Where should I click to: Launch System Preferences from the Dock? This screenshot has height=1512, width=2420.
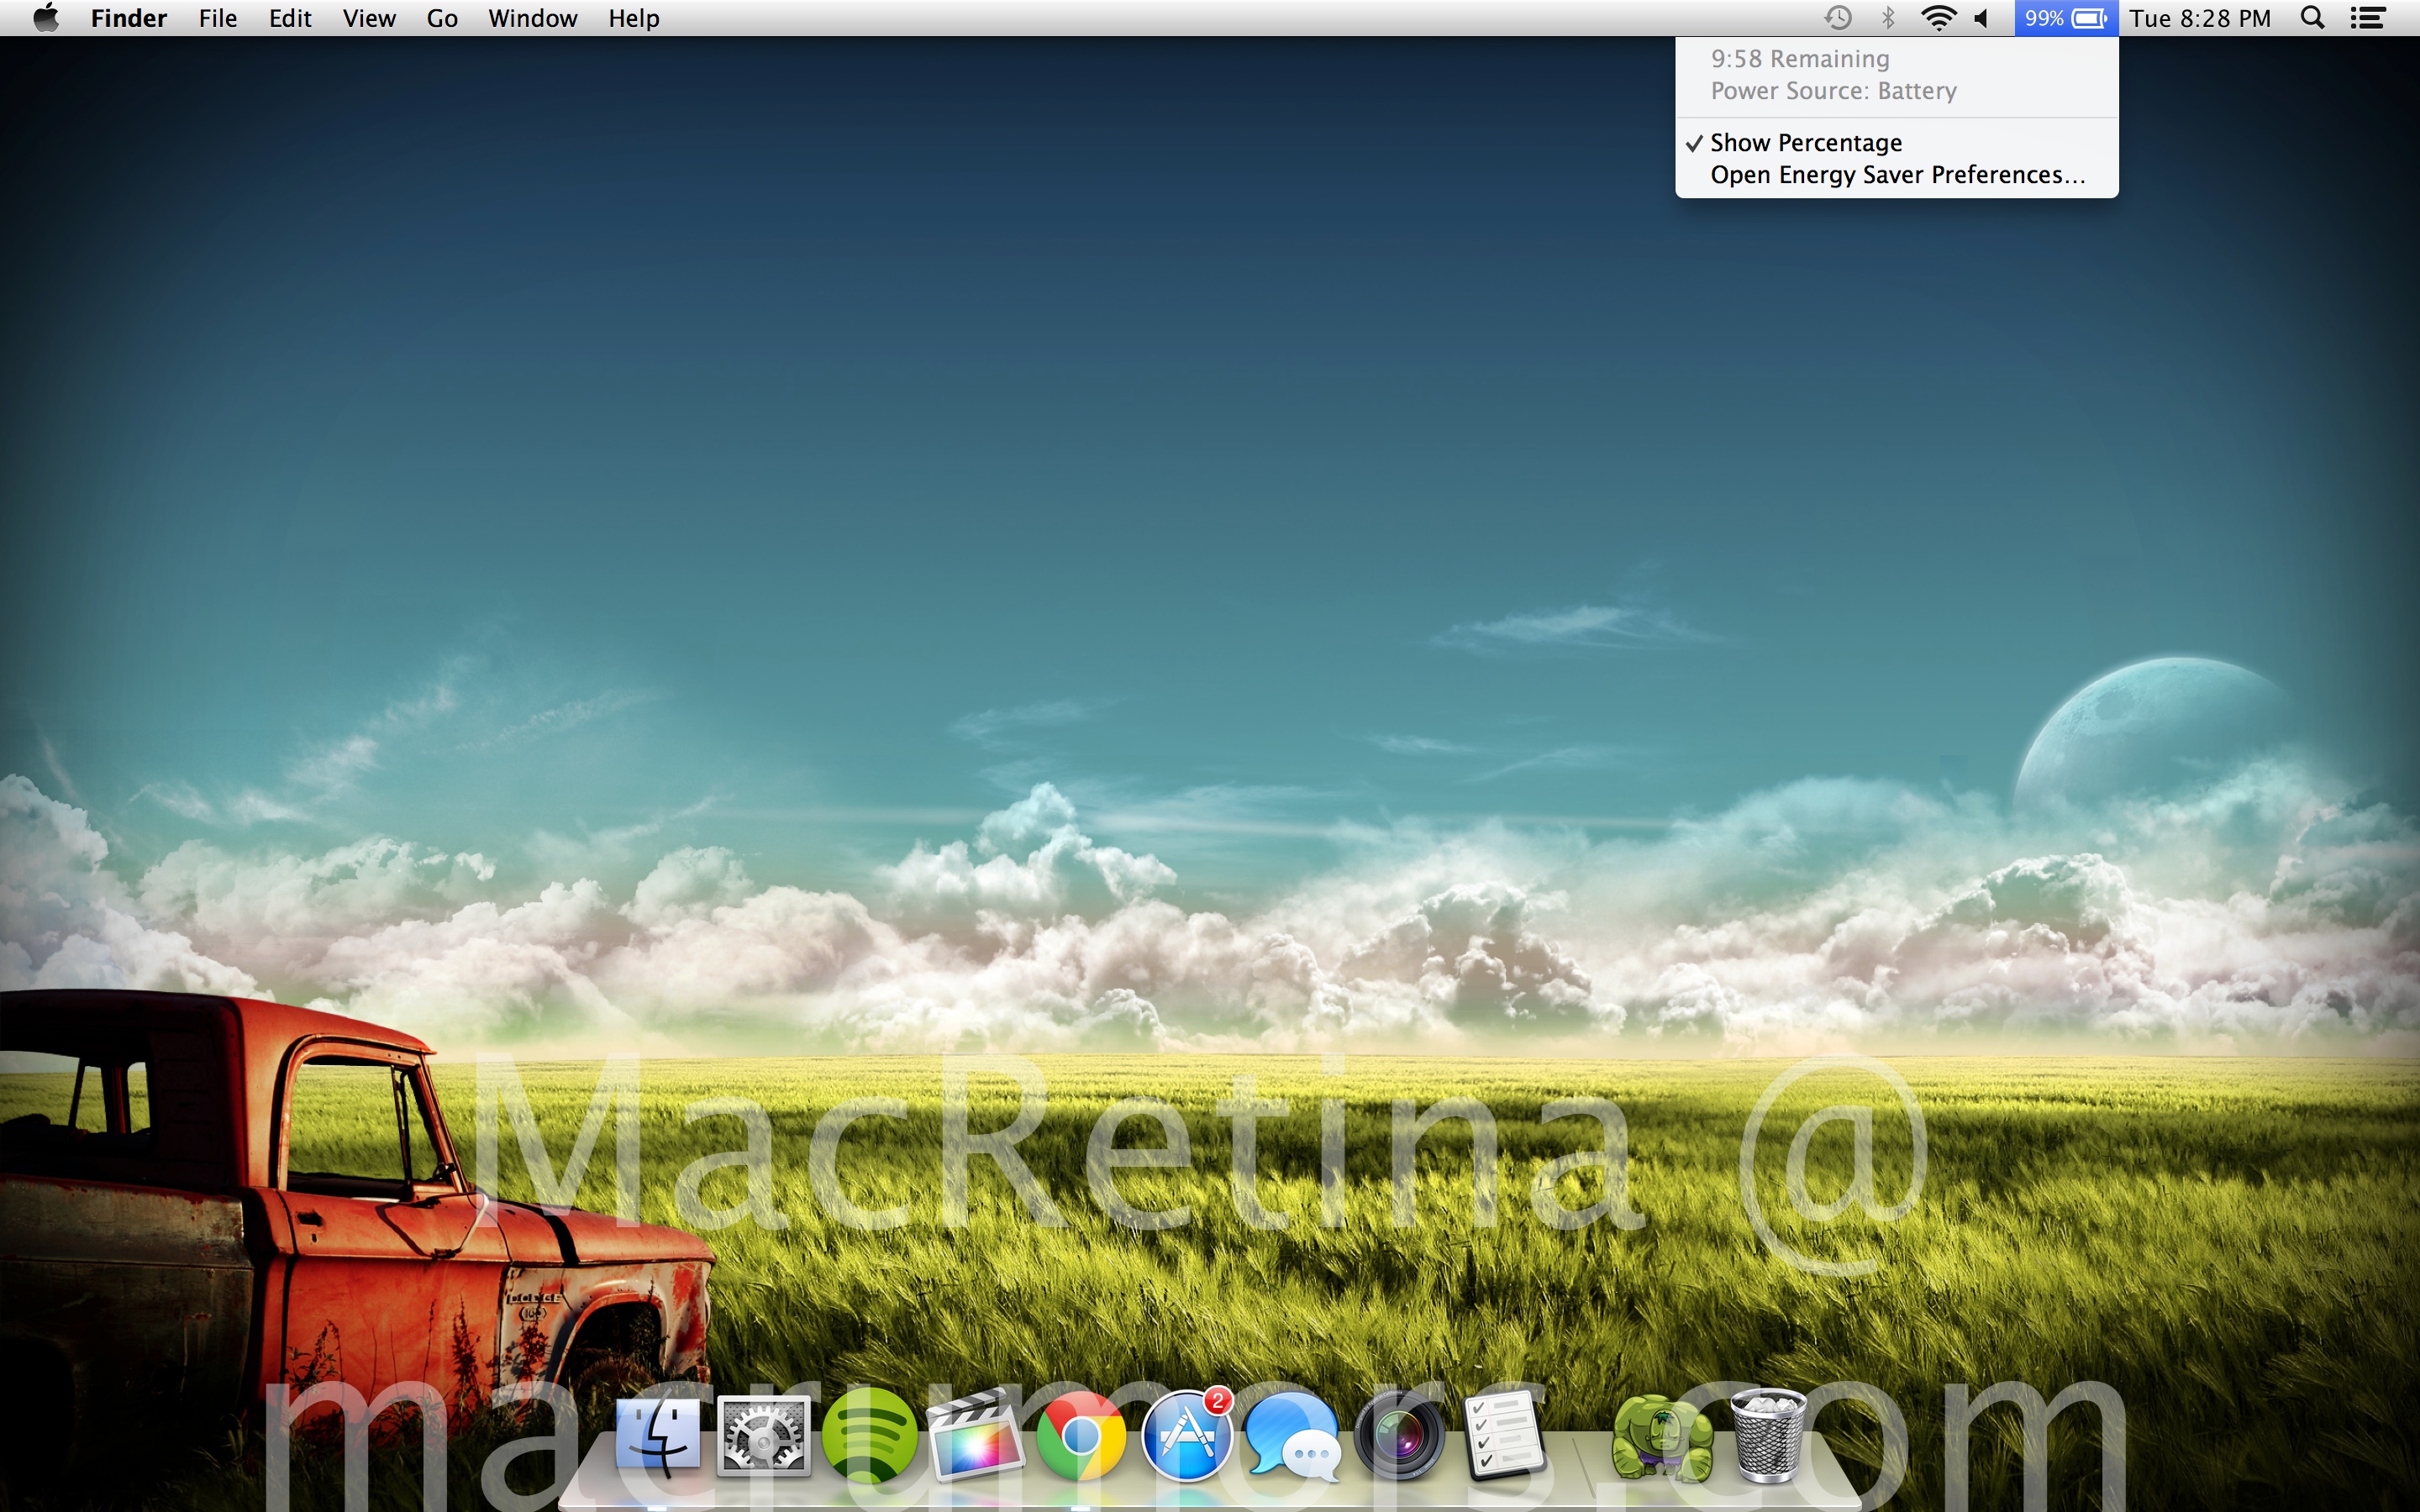[763, 1436]
